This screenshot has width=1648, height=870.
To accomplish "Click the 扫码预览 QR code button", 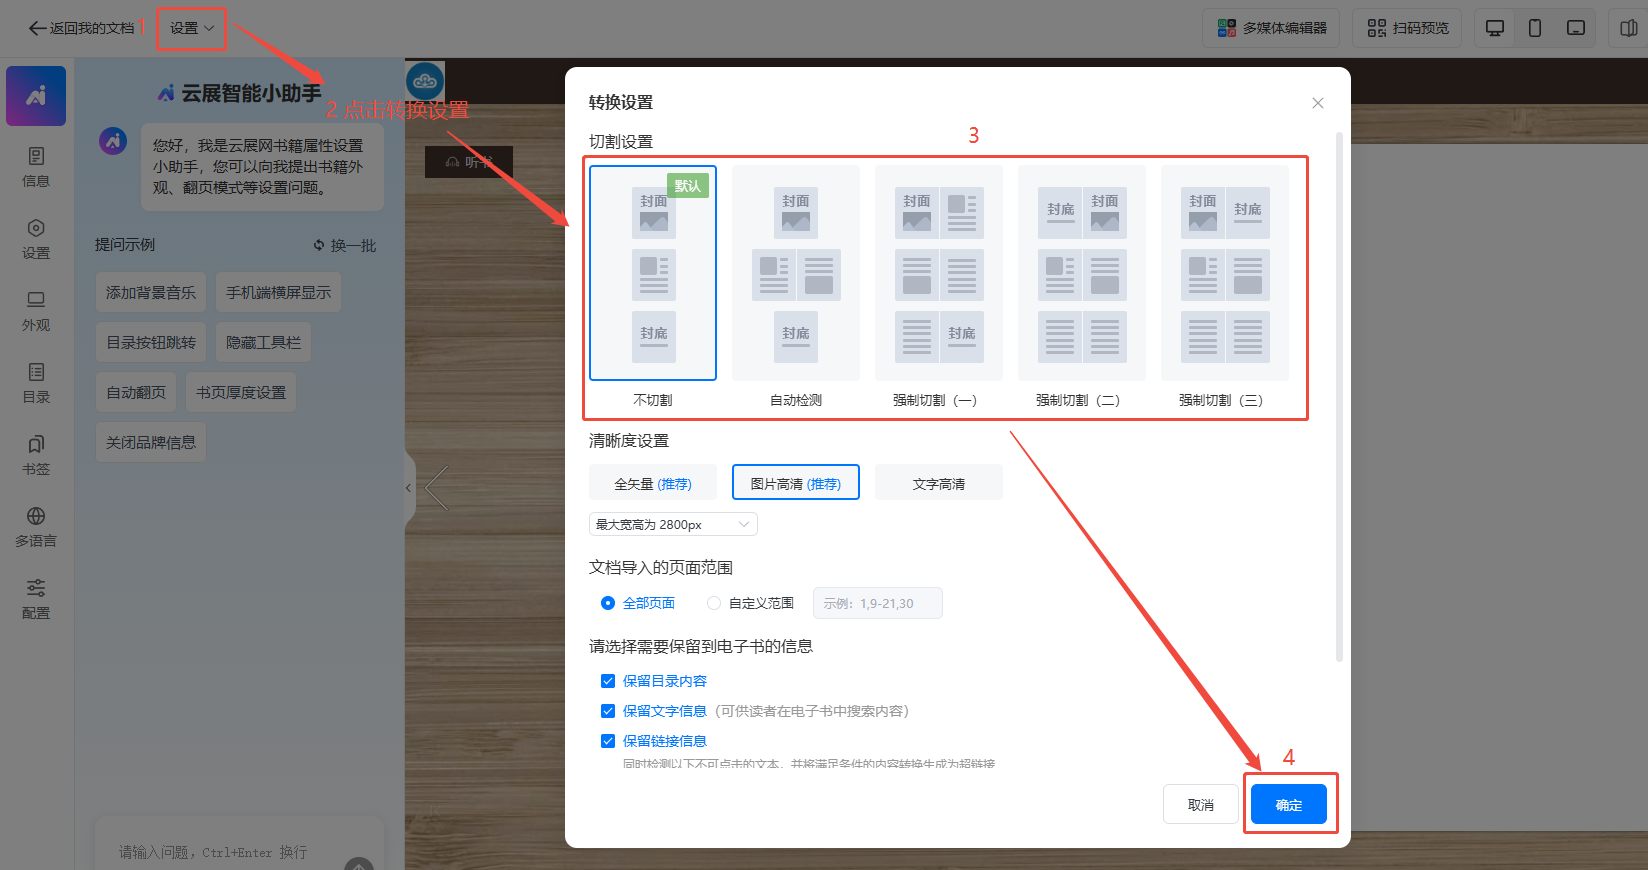I will [1407, 28].
